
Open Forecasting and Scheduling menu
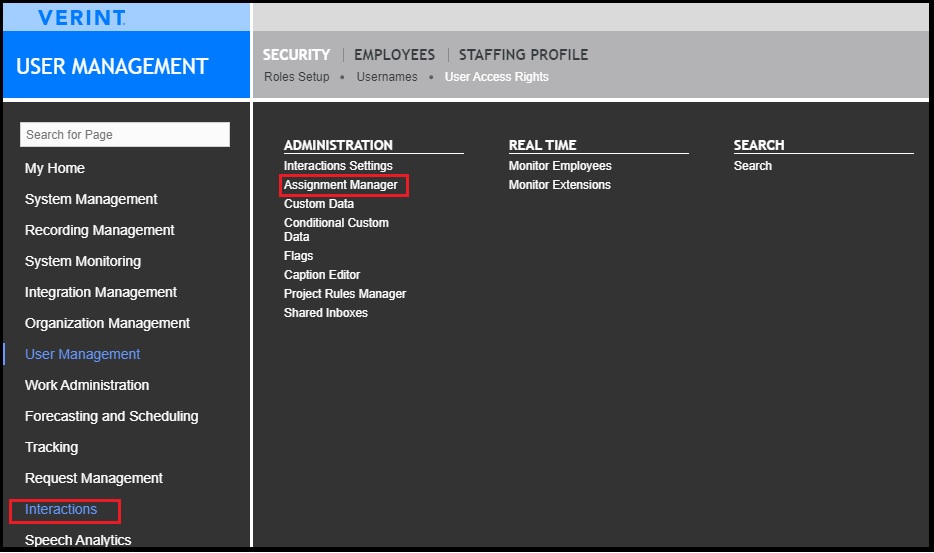[x=111, y=416]
